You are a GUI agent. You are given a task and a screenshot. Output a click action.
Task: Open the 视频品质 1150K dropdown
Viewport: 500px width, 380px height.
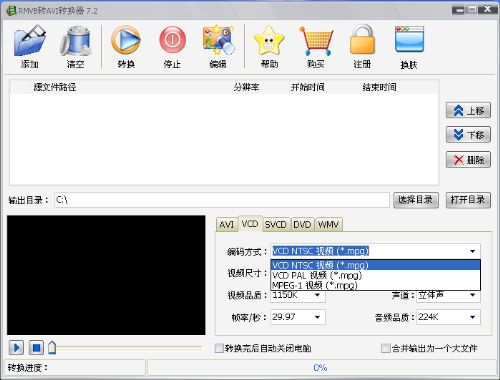coord(317,295)
